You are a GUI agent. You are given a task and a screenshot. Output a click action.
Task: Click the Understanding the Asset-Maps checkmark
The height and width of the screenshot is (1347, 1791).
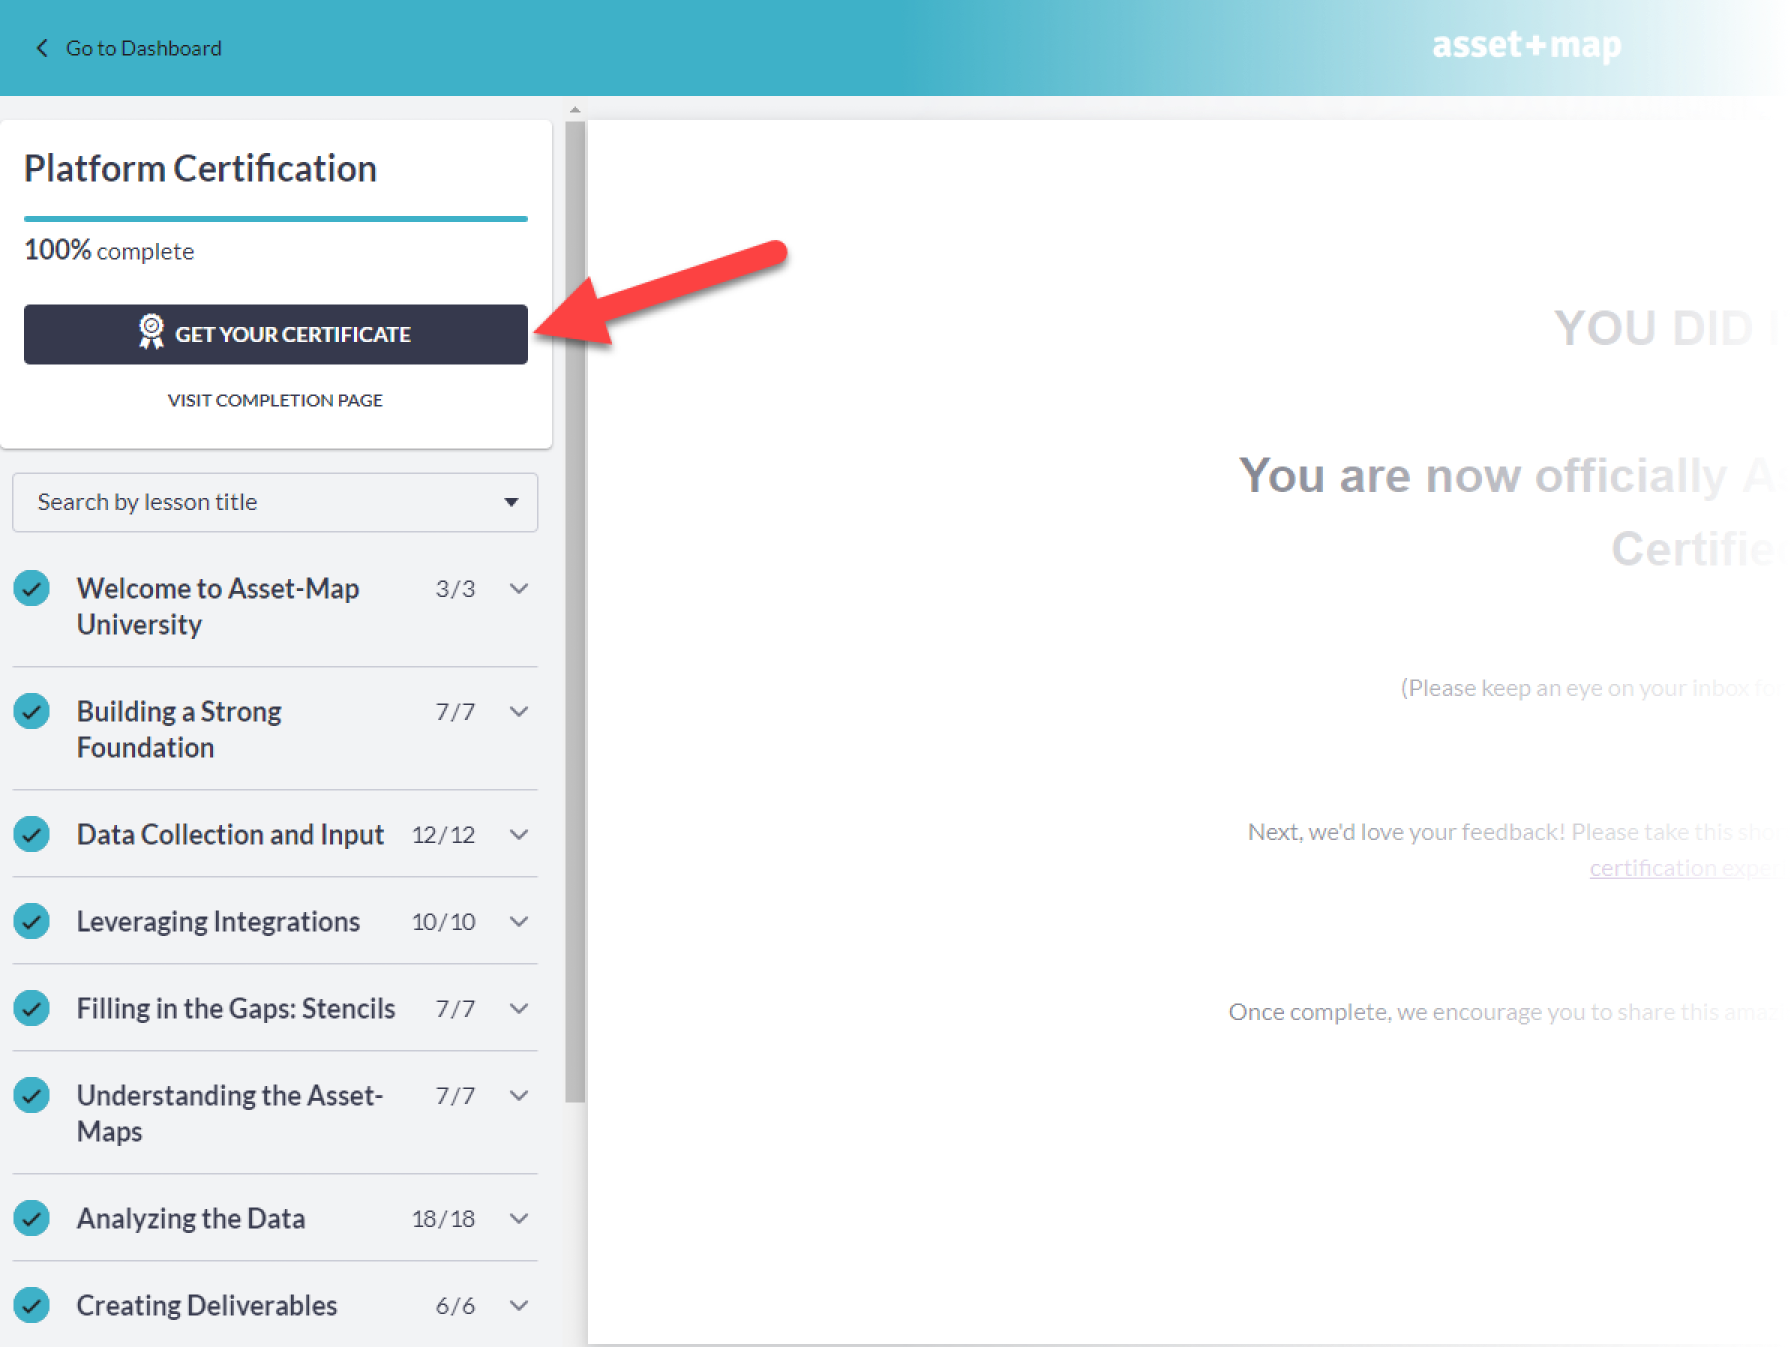pos(32,1095)
